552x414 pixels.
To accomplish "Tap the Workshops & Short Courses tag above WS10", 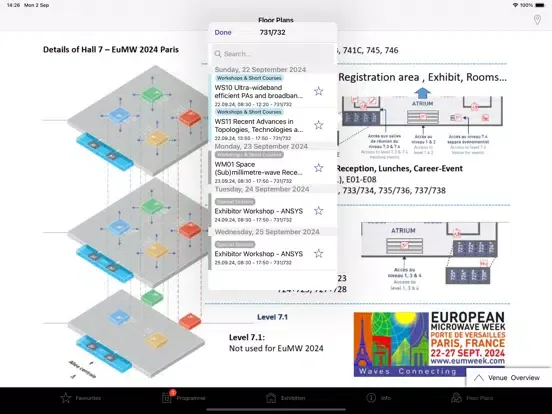I will (249, 78).
